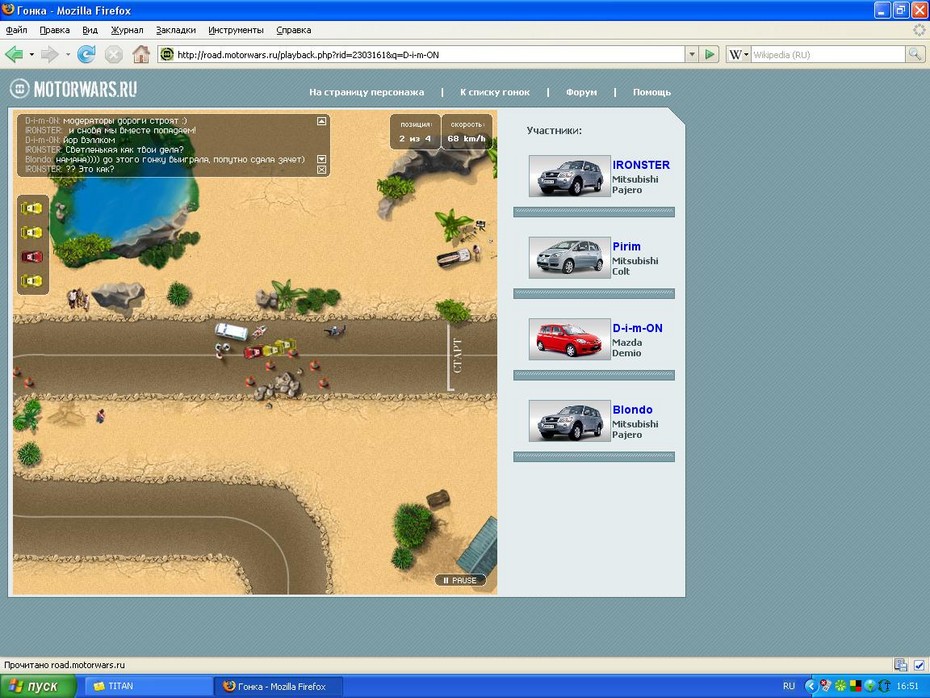
Task: Open the red-cross security alert tray icon
Action: [826, 686]
